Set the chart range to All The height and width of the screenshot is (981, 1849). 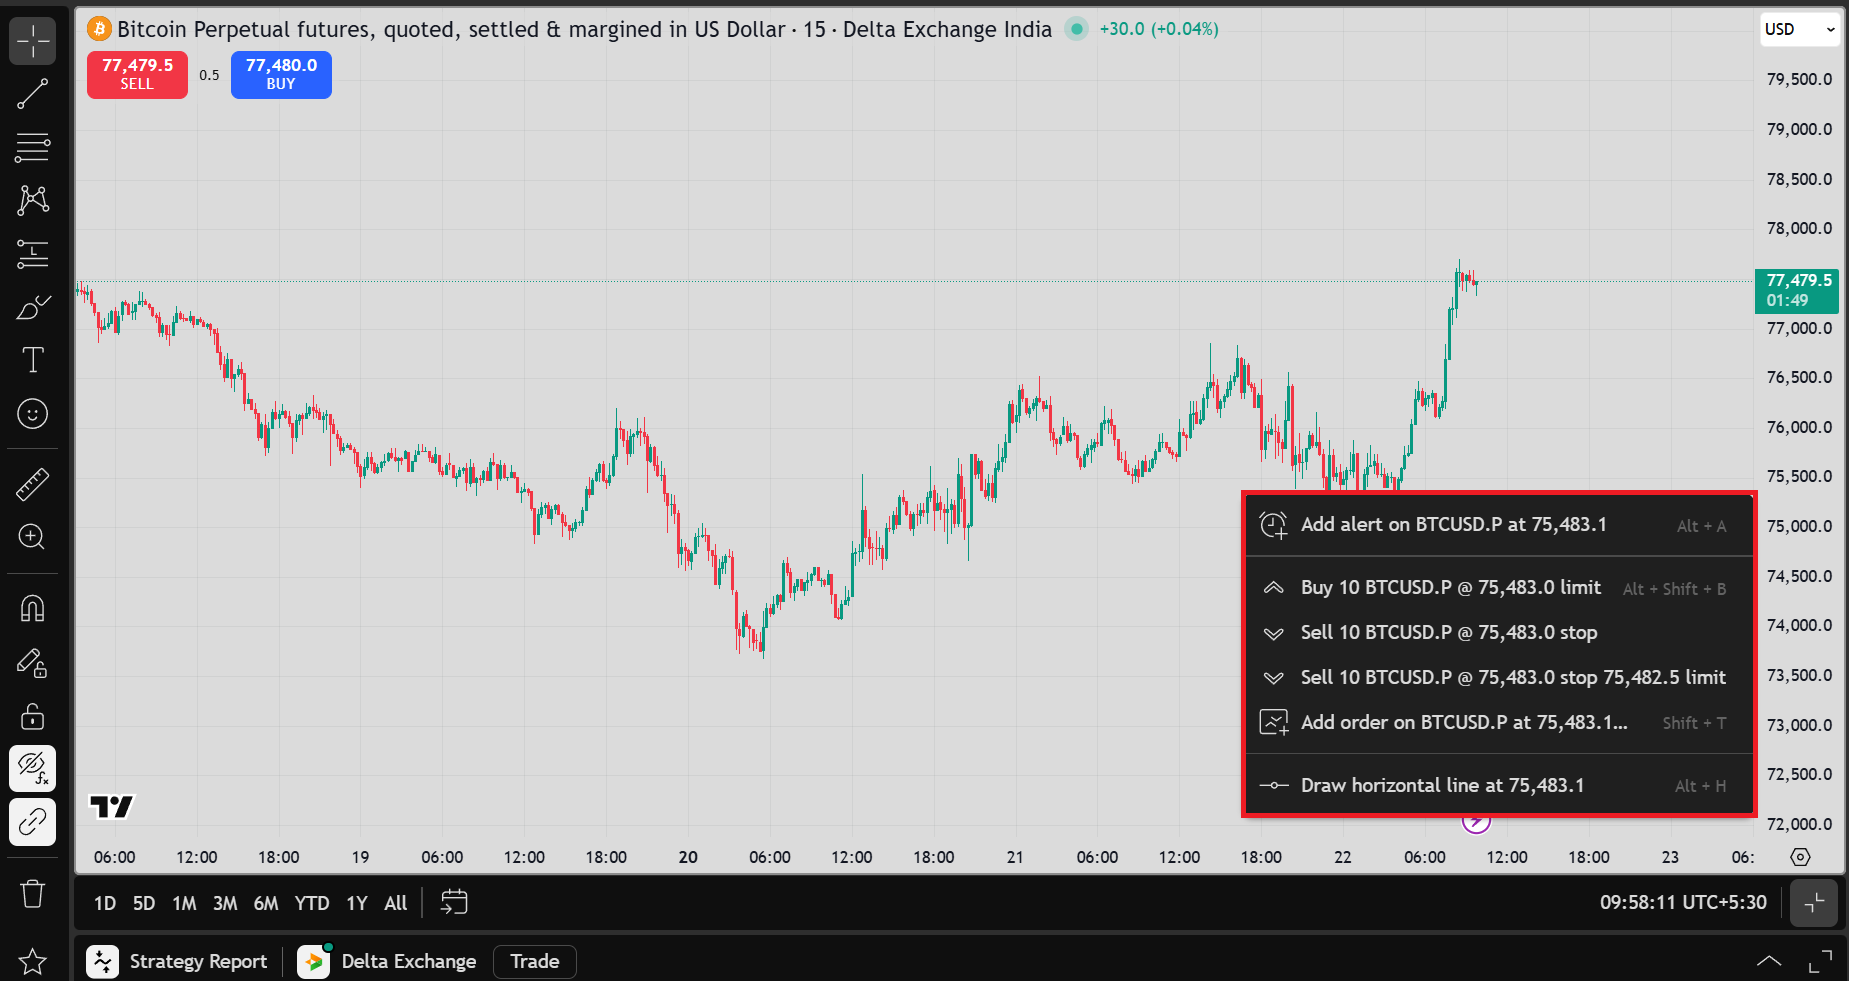click(396, 903)
